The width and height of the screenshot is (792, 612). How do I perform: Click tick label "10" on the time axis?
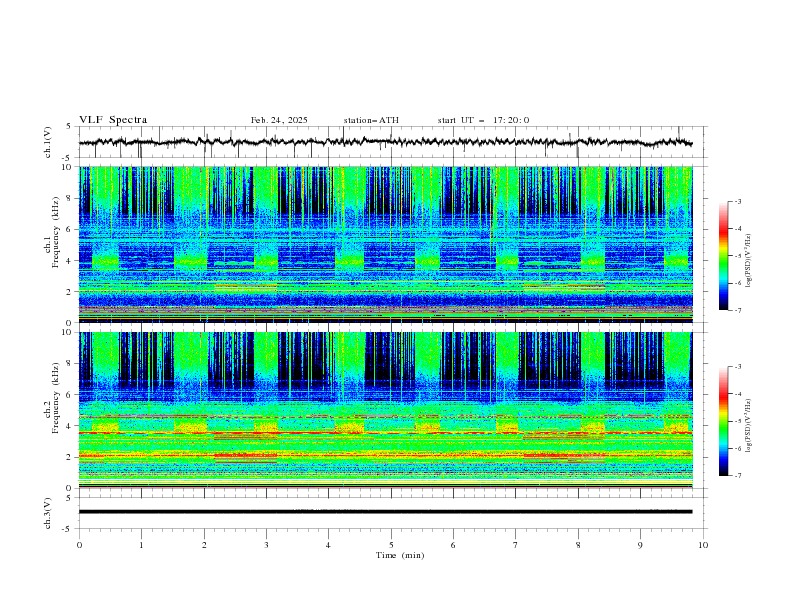click(x=703, y=545)
